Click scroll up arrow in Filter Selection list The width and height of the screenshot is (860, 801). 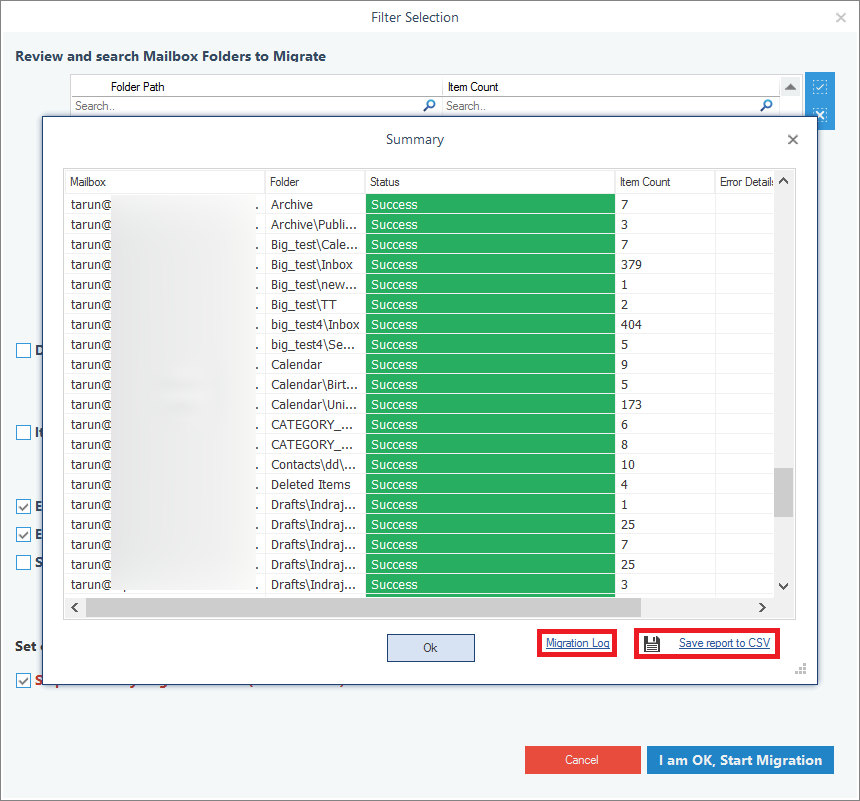pyautogui.click(x=790, y=87)
